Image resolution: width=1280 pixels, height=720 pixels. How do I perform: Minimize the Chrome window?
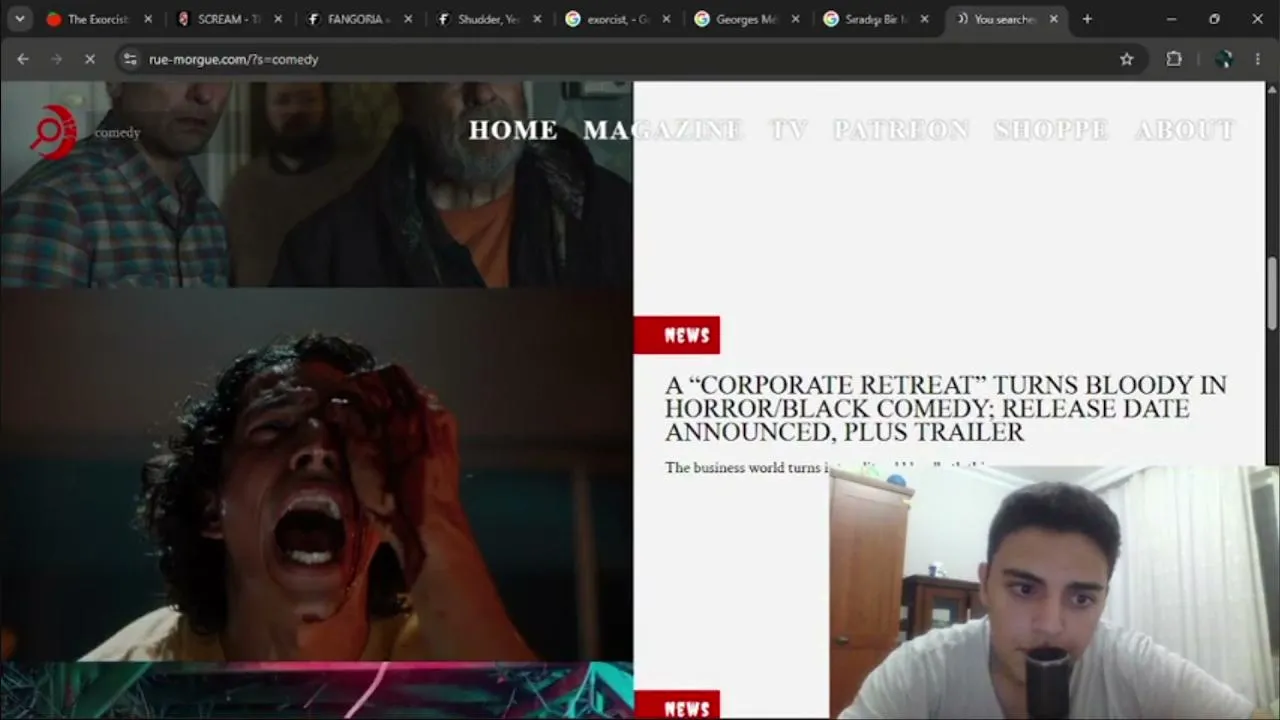[x=1171, y=19]
